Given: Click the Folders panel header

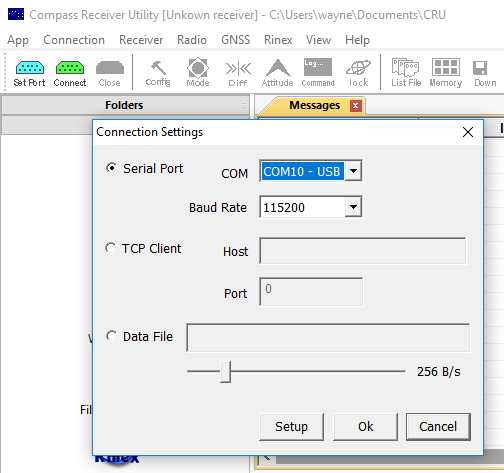Looking at the screenshot, I should point(124,105).
